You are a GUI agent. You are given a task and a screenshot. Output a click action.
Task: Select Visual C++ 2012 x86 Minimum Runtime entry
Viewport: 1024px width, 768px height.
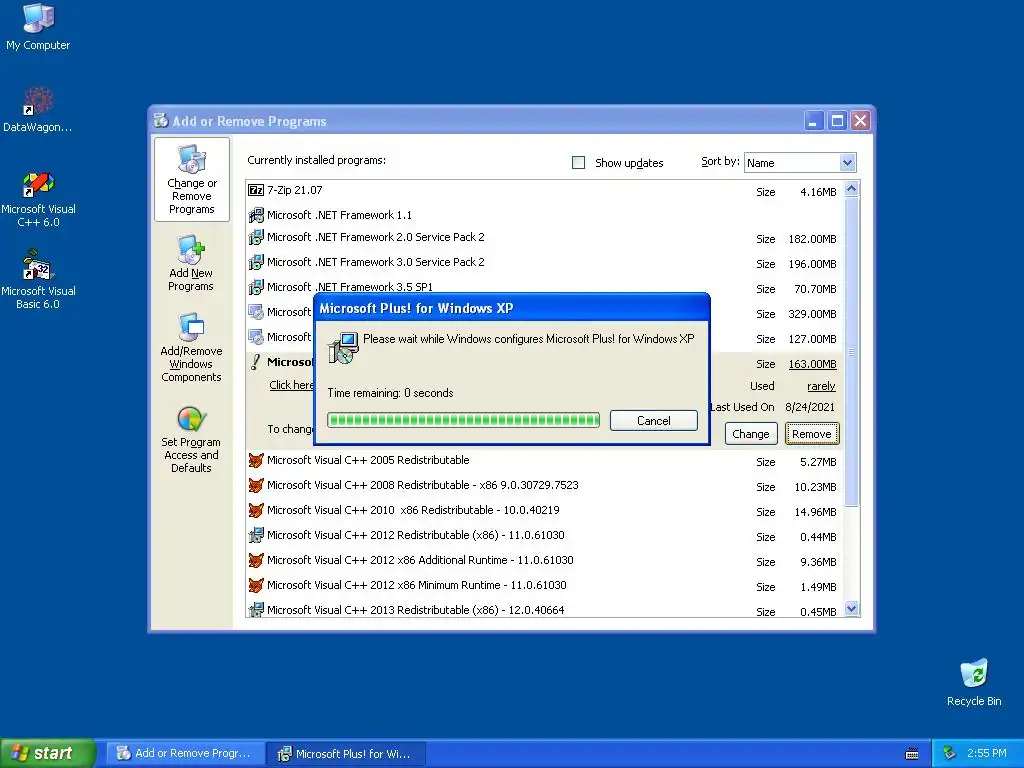pos(545,586)
